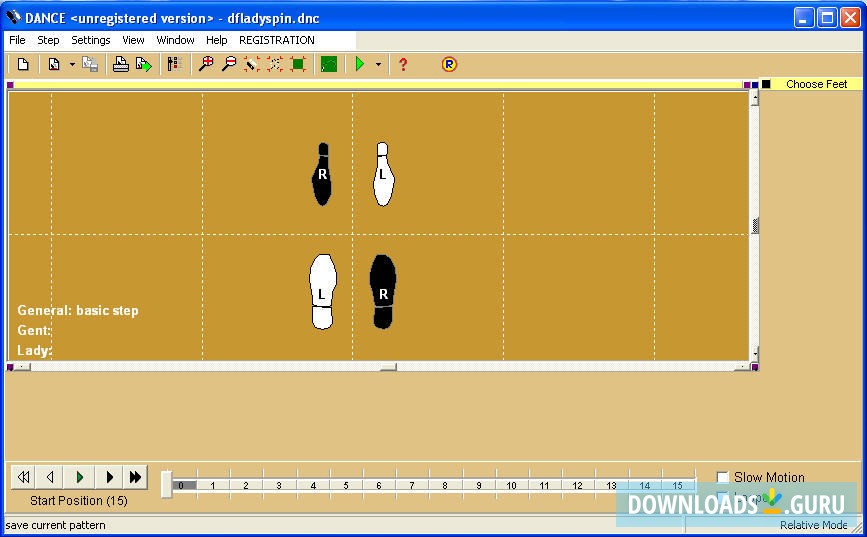Viewport: 867px width, 537px height.
Task: Click the 'Start Position (15)' label
Action: [79, 500]
